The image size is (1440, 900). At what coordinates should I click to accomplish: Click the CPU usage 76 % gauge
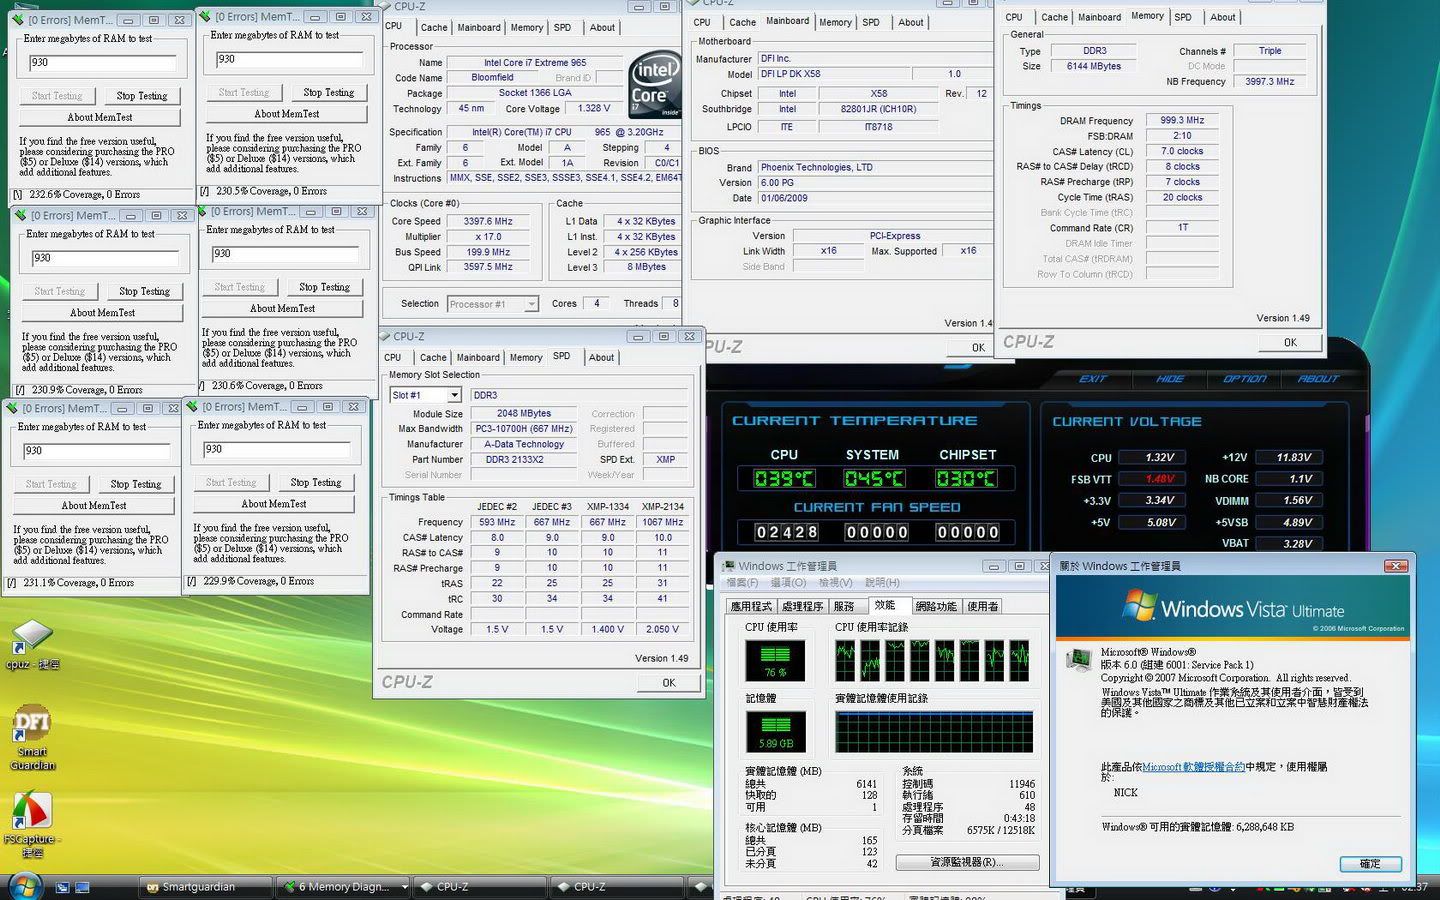click(775, 660)
